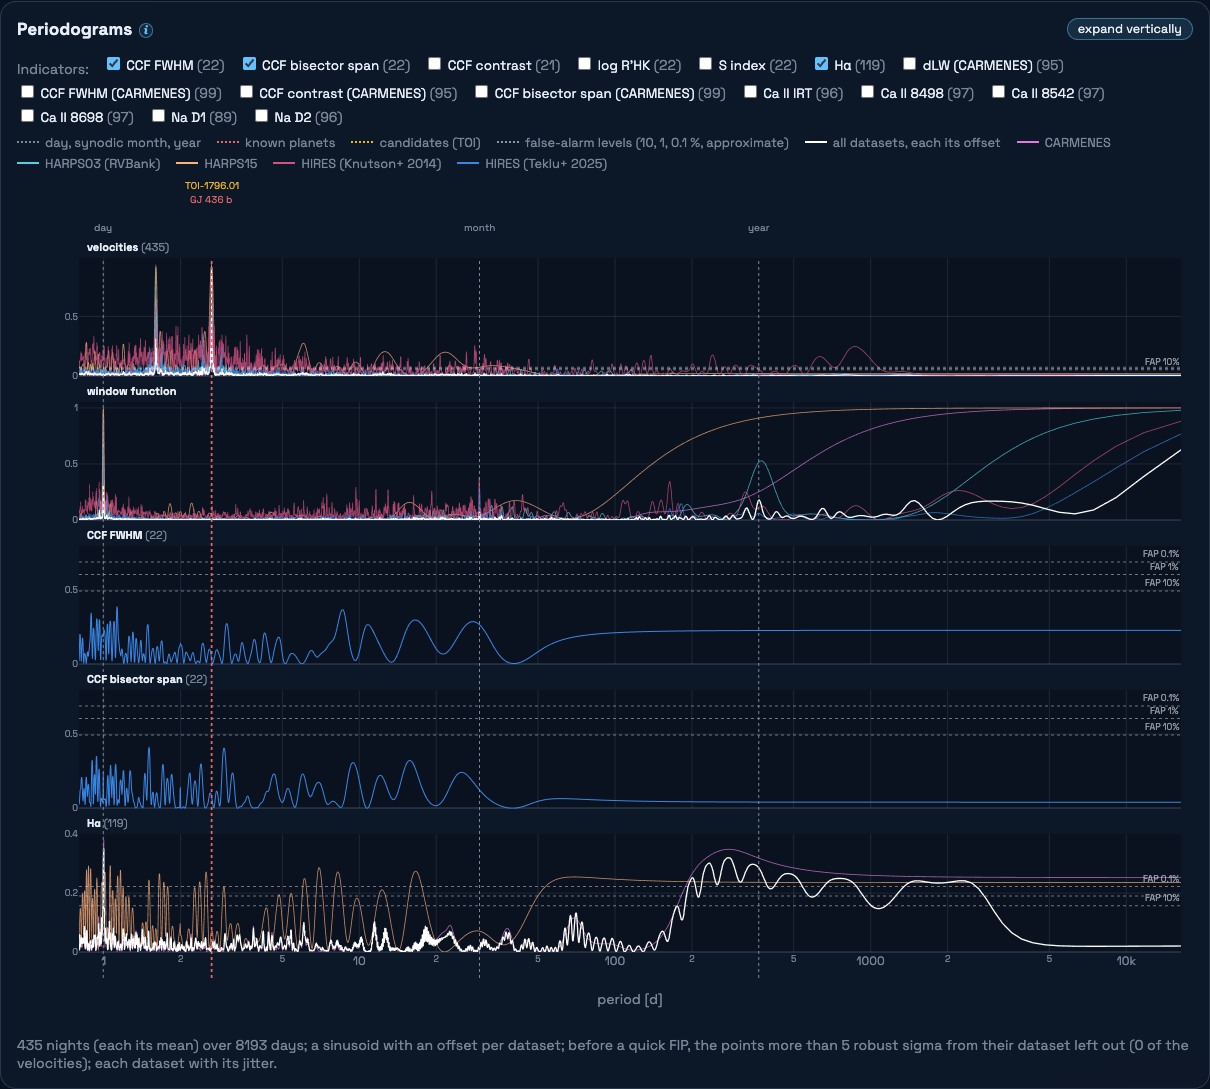
Task: Enable the Ca II 8542 indicator
Action: [999, 92]
